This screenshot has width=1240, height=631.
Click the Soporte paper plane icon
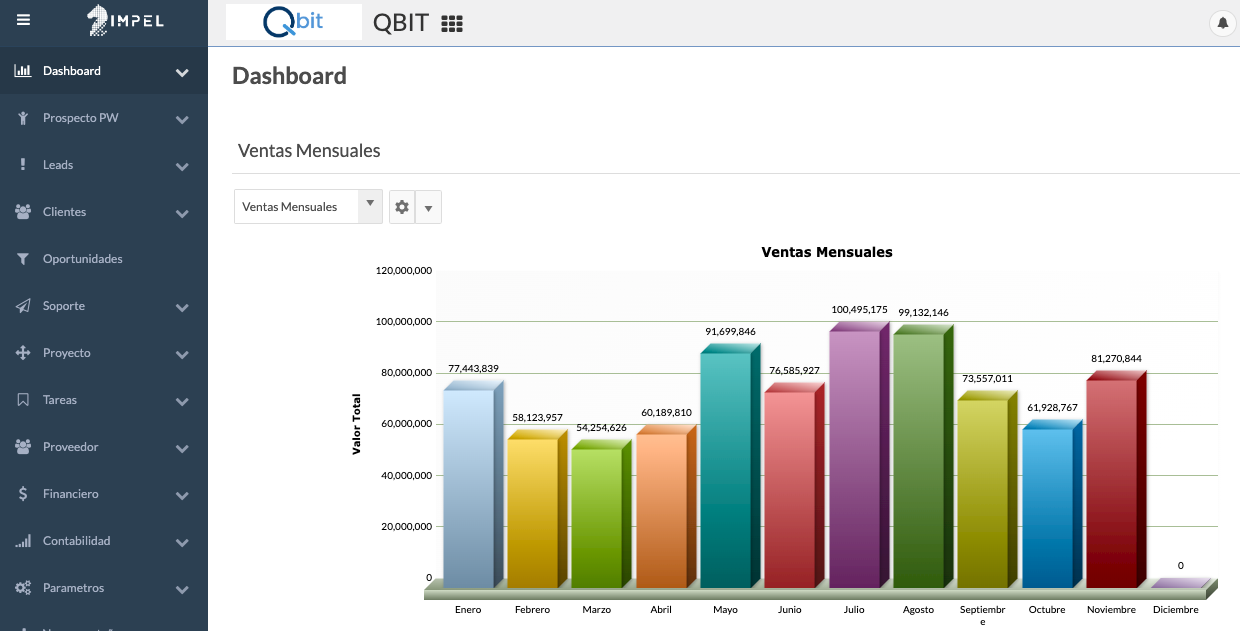[x=23, y=306]
